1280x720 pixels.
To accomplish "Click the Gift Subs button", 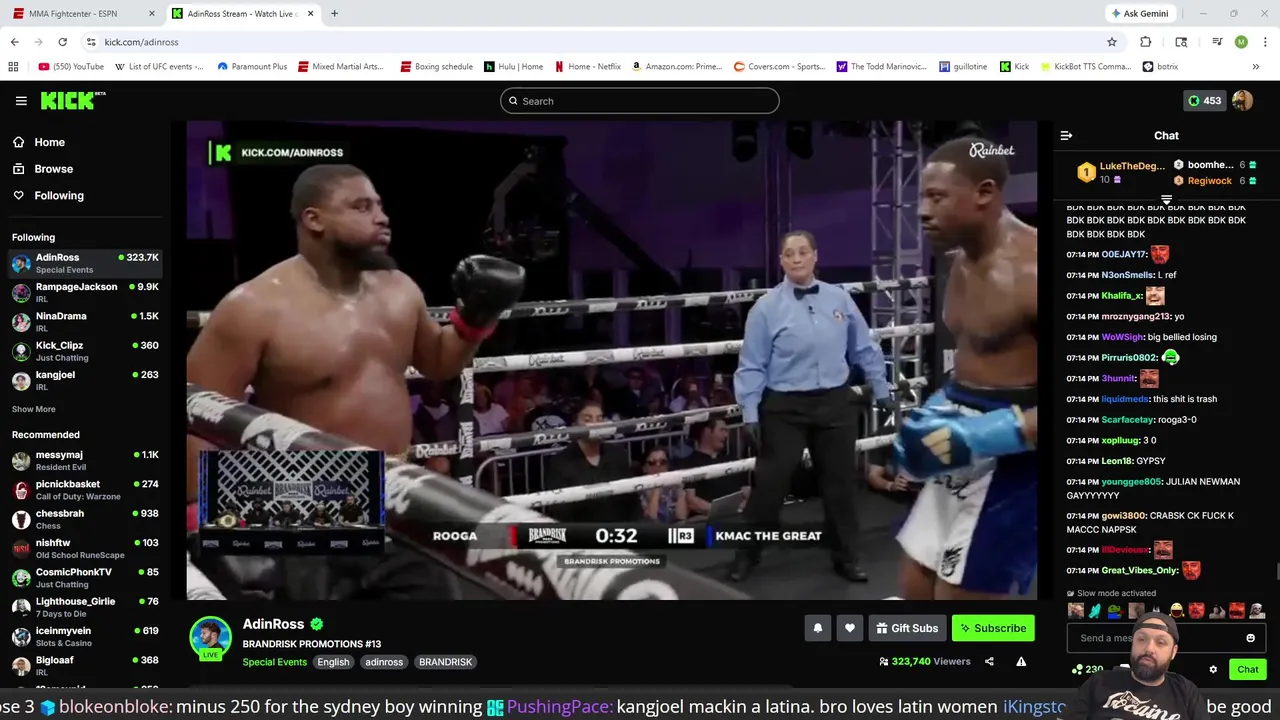I will [x=907, y=628].
